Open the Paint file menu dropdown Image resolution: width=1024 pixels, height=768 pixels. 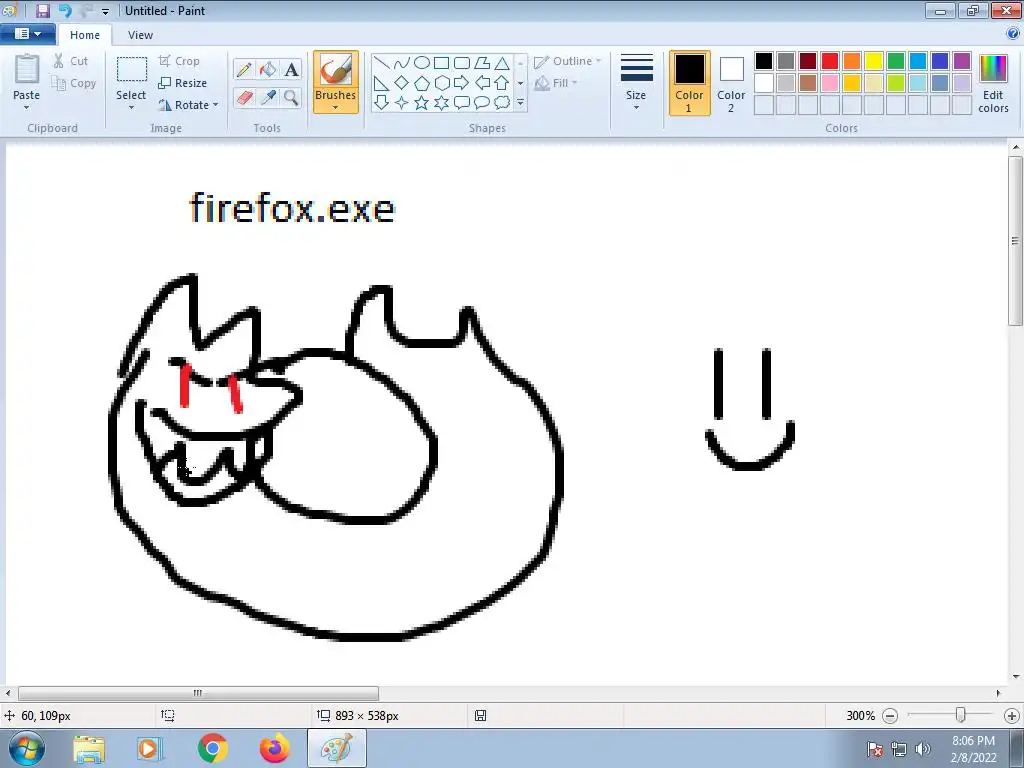coord(27,33)
